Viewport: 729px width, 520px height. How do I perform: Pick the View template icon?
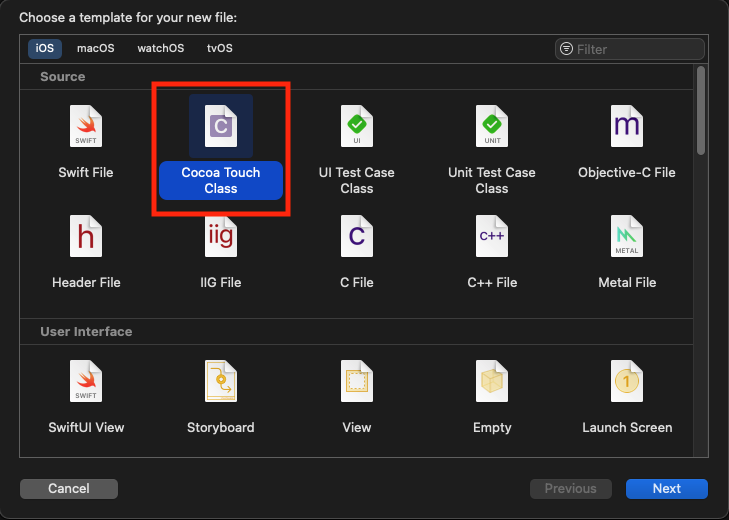point(357,381)
